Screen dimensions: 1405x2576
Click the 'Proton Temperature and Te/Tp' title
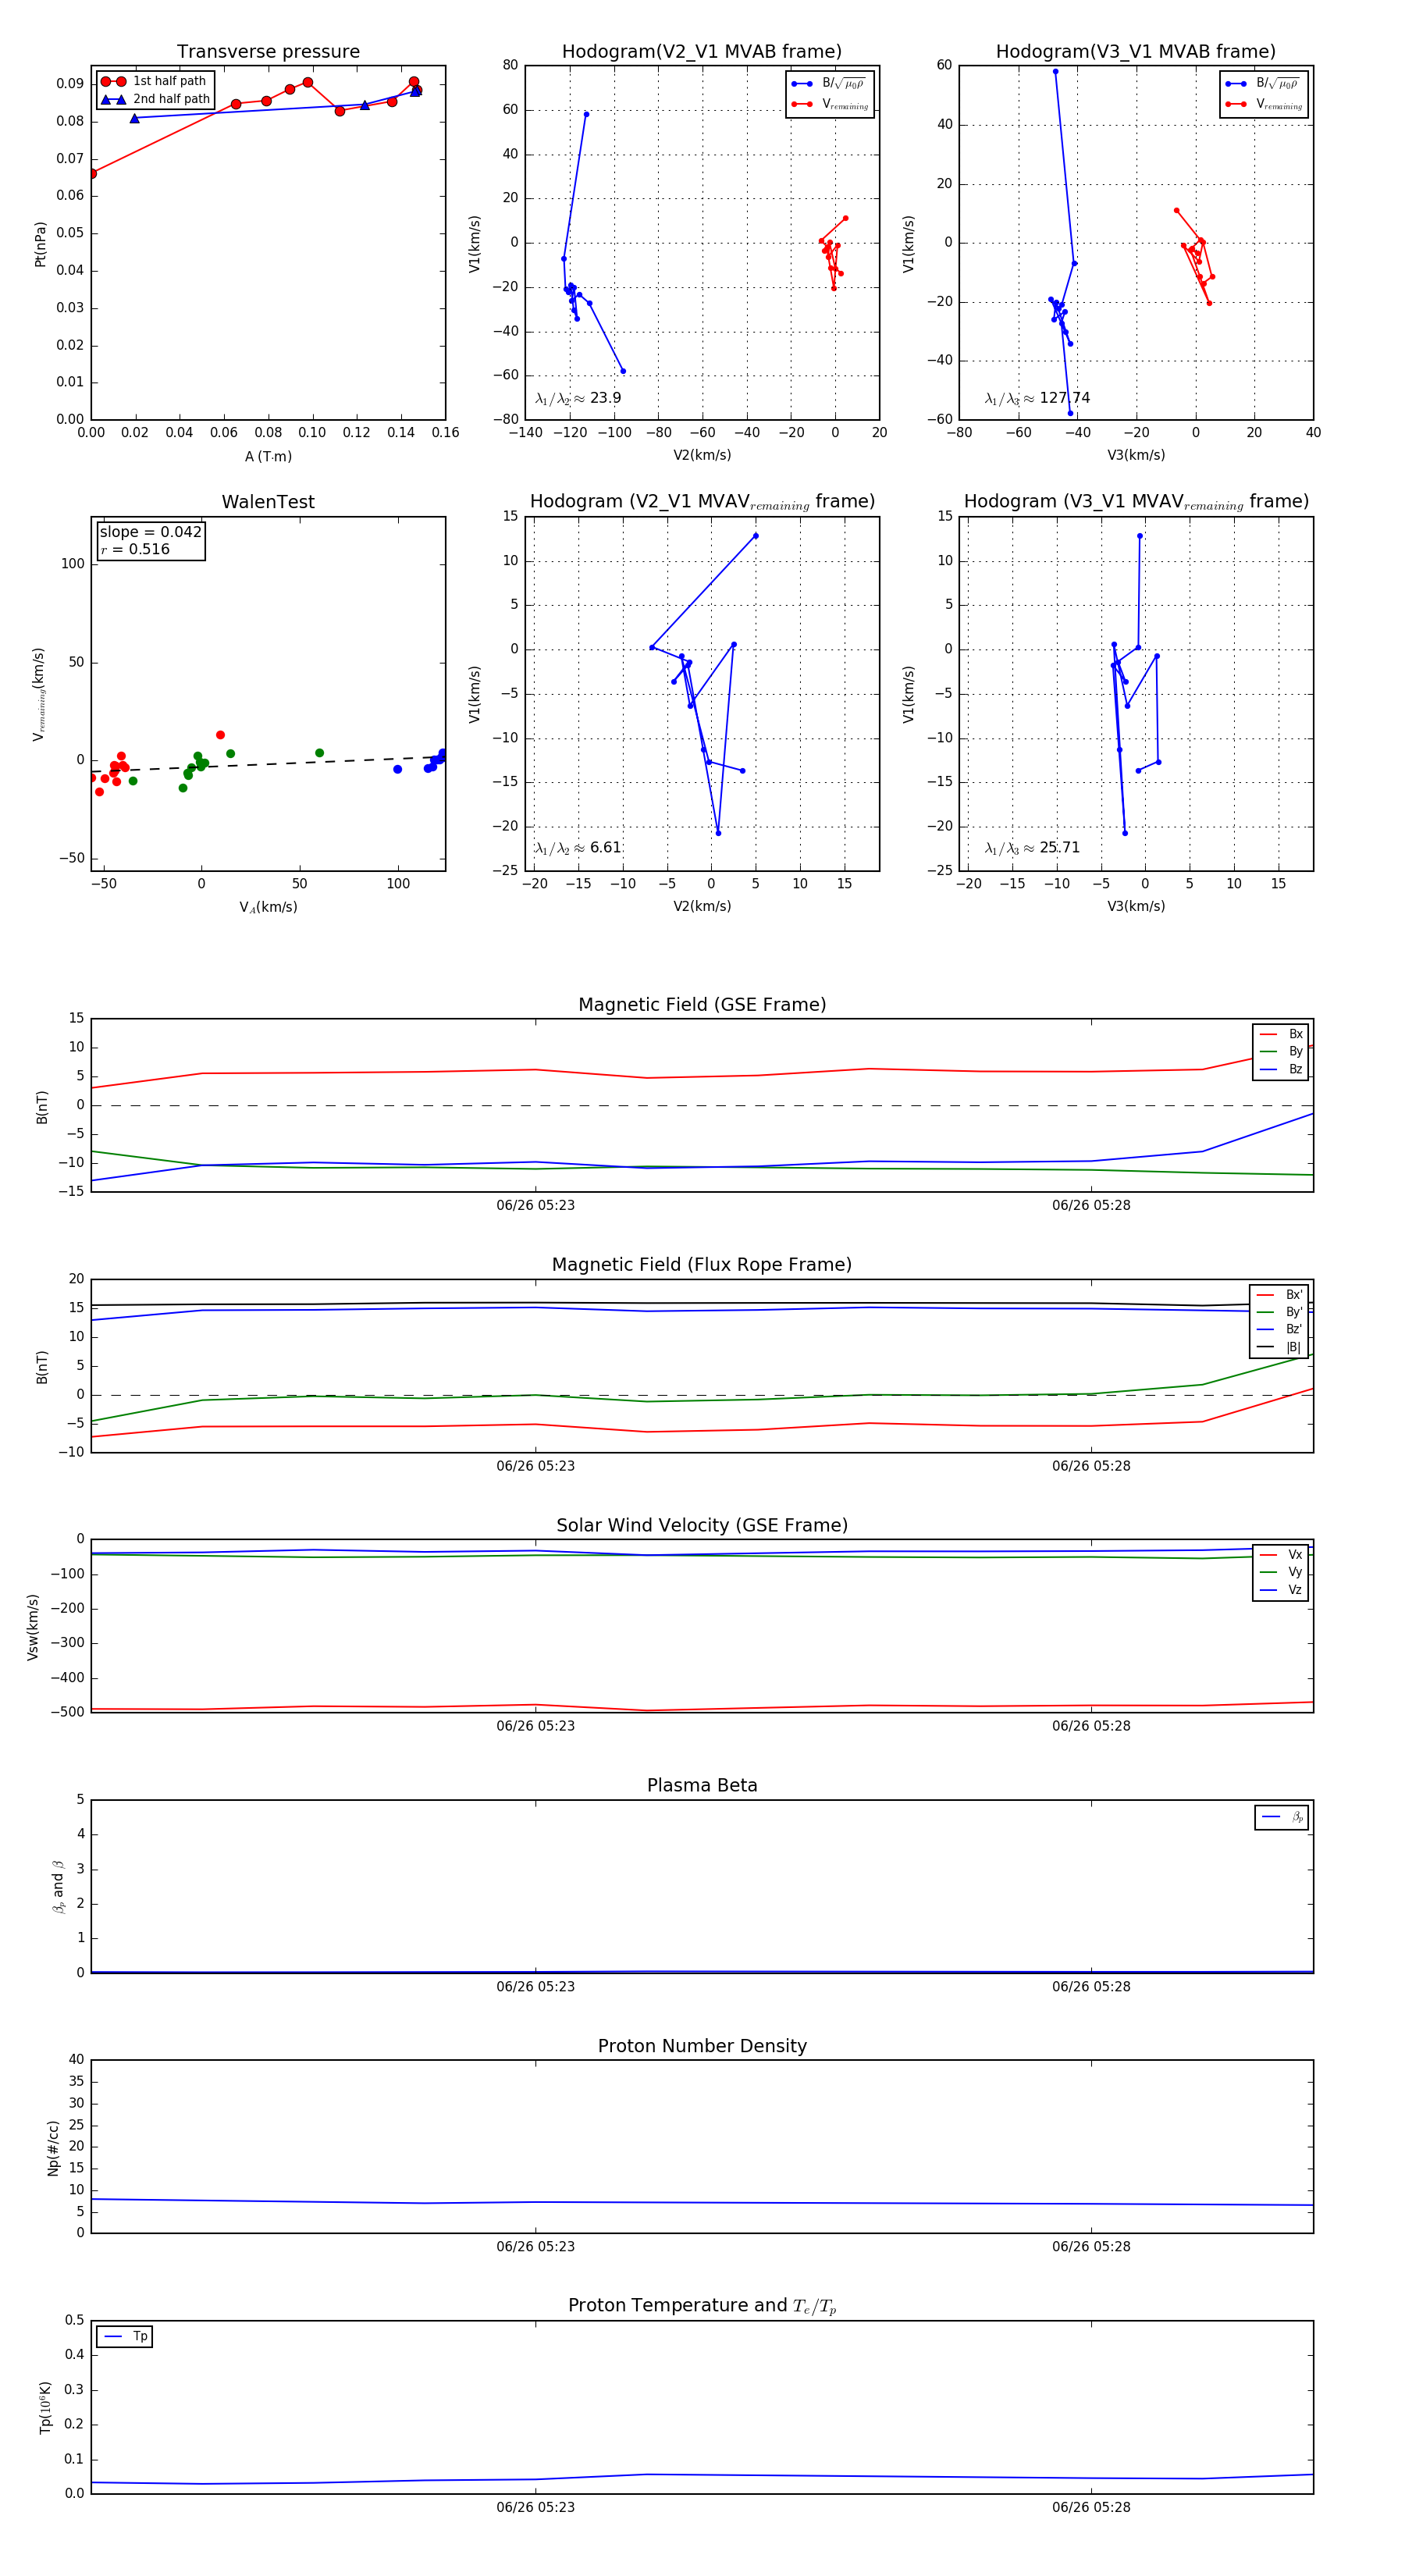point(702,2306)
